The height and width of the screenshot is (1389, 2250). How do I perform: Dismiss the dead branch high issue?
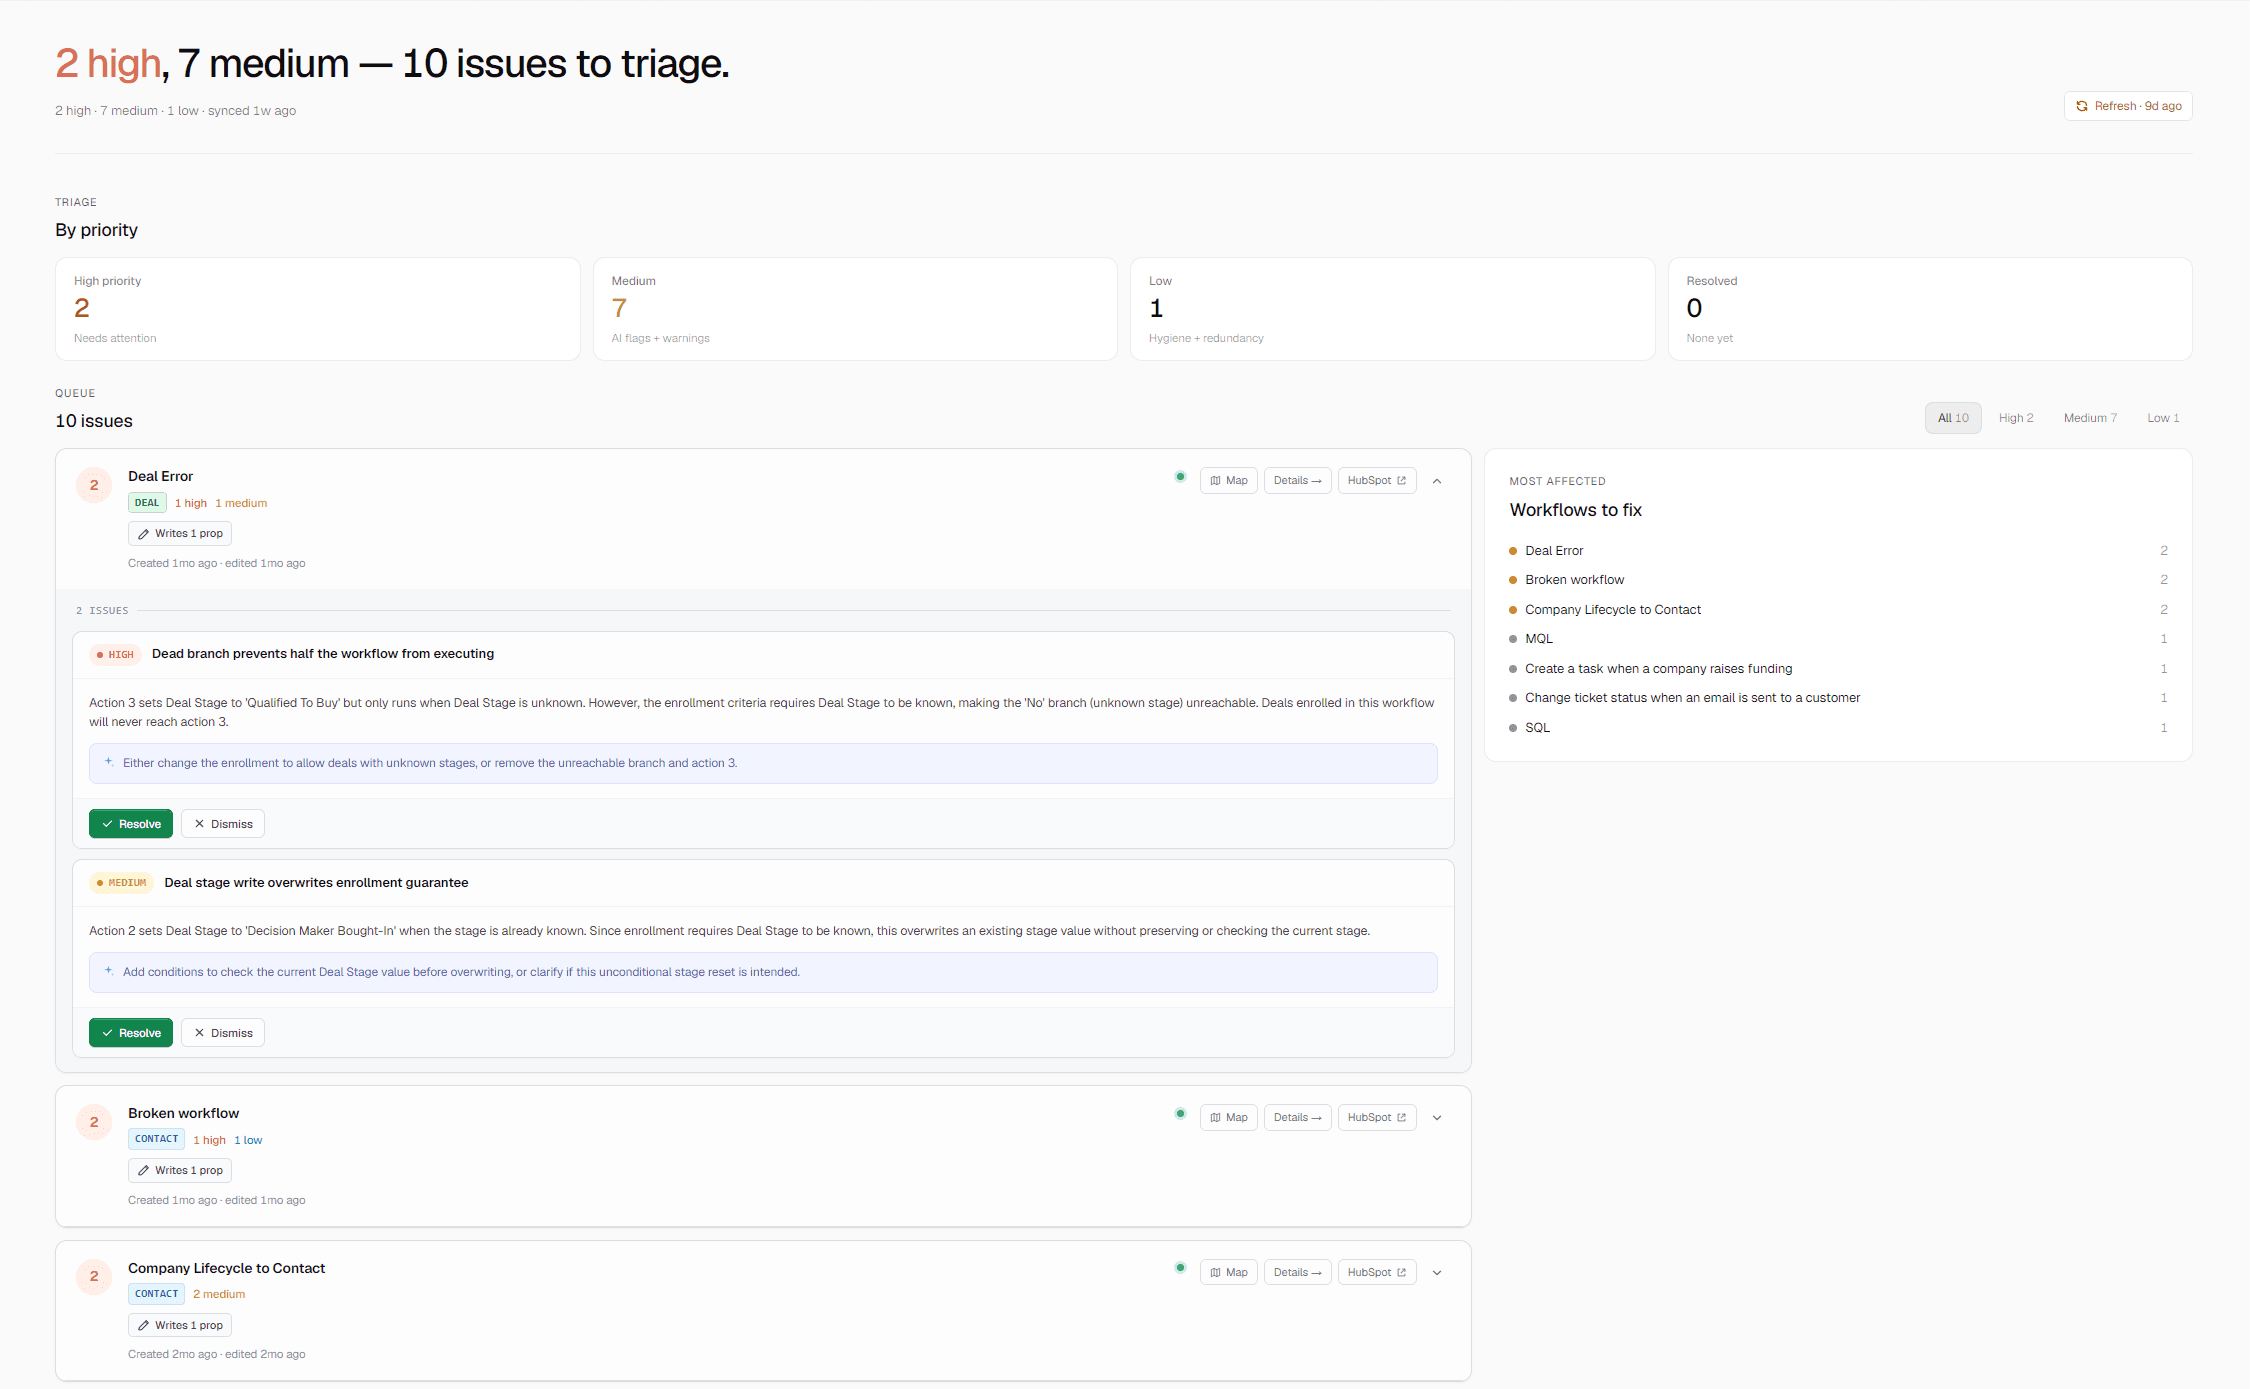point(223,824)
